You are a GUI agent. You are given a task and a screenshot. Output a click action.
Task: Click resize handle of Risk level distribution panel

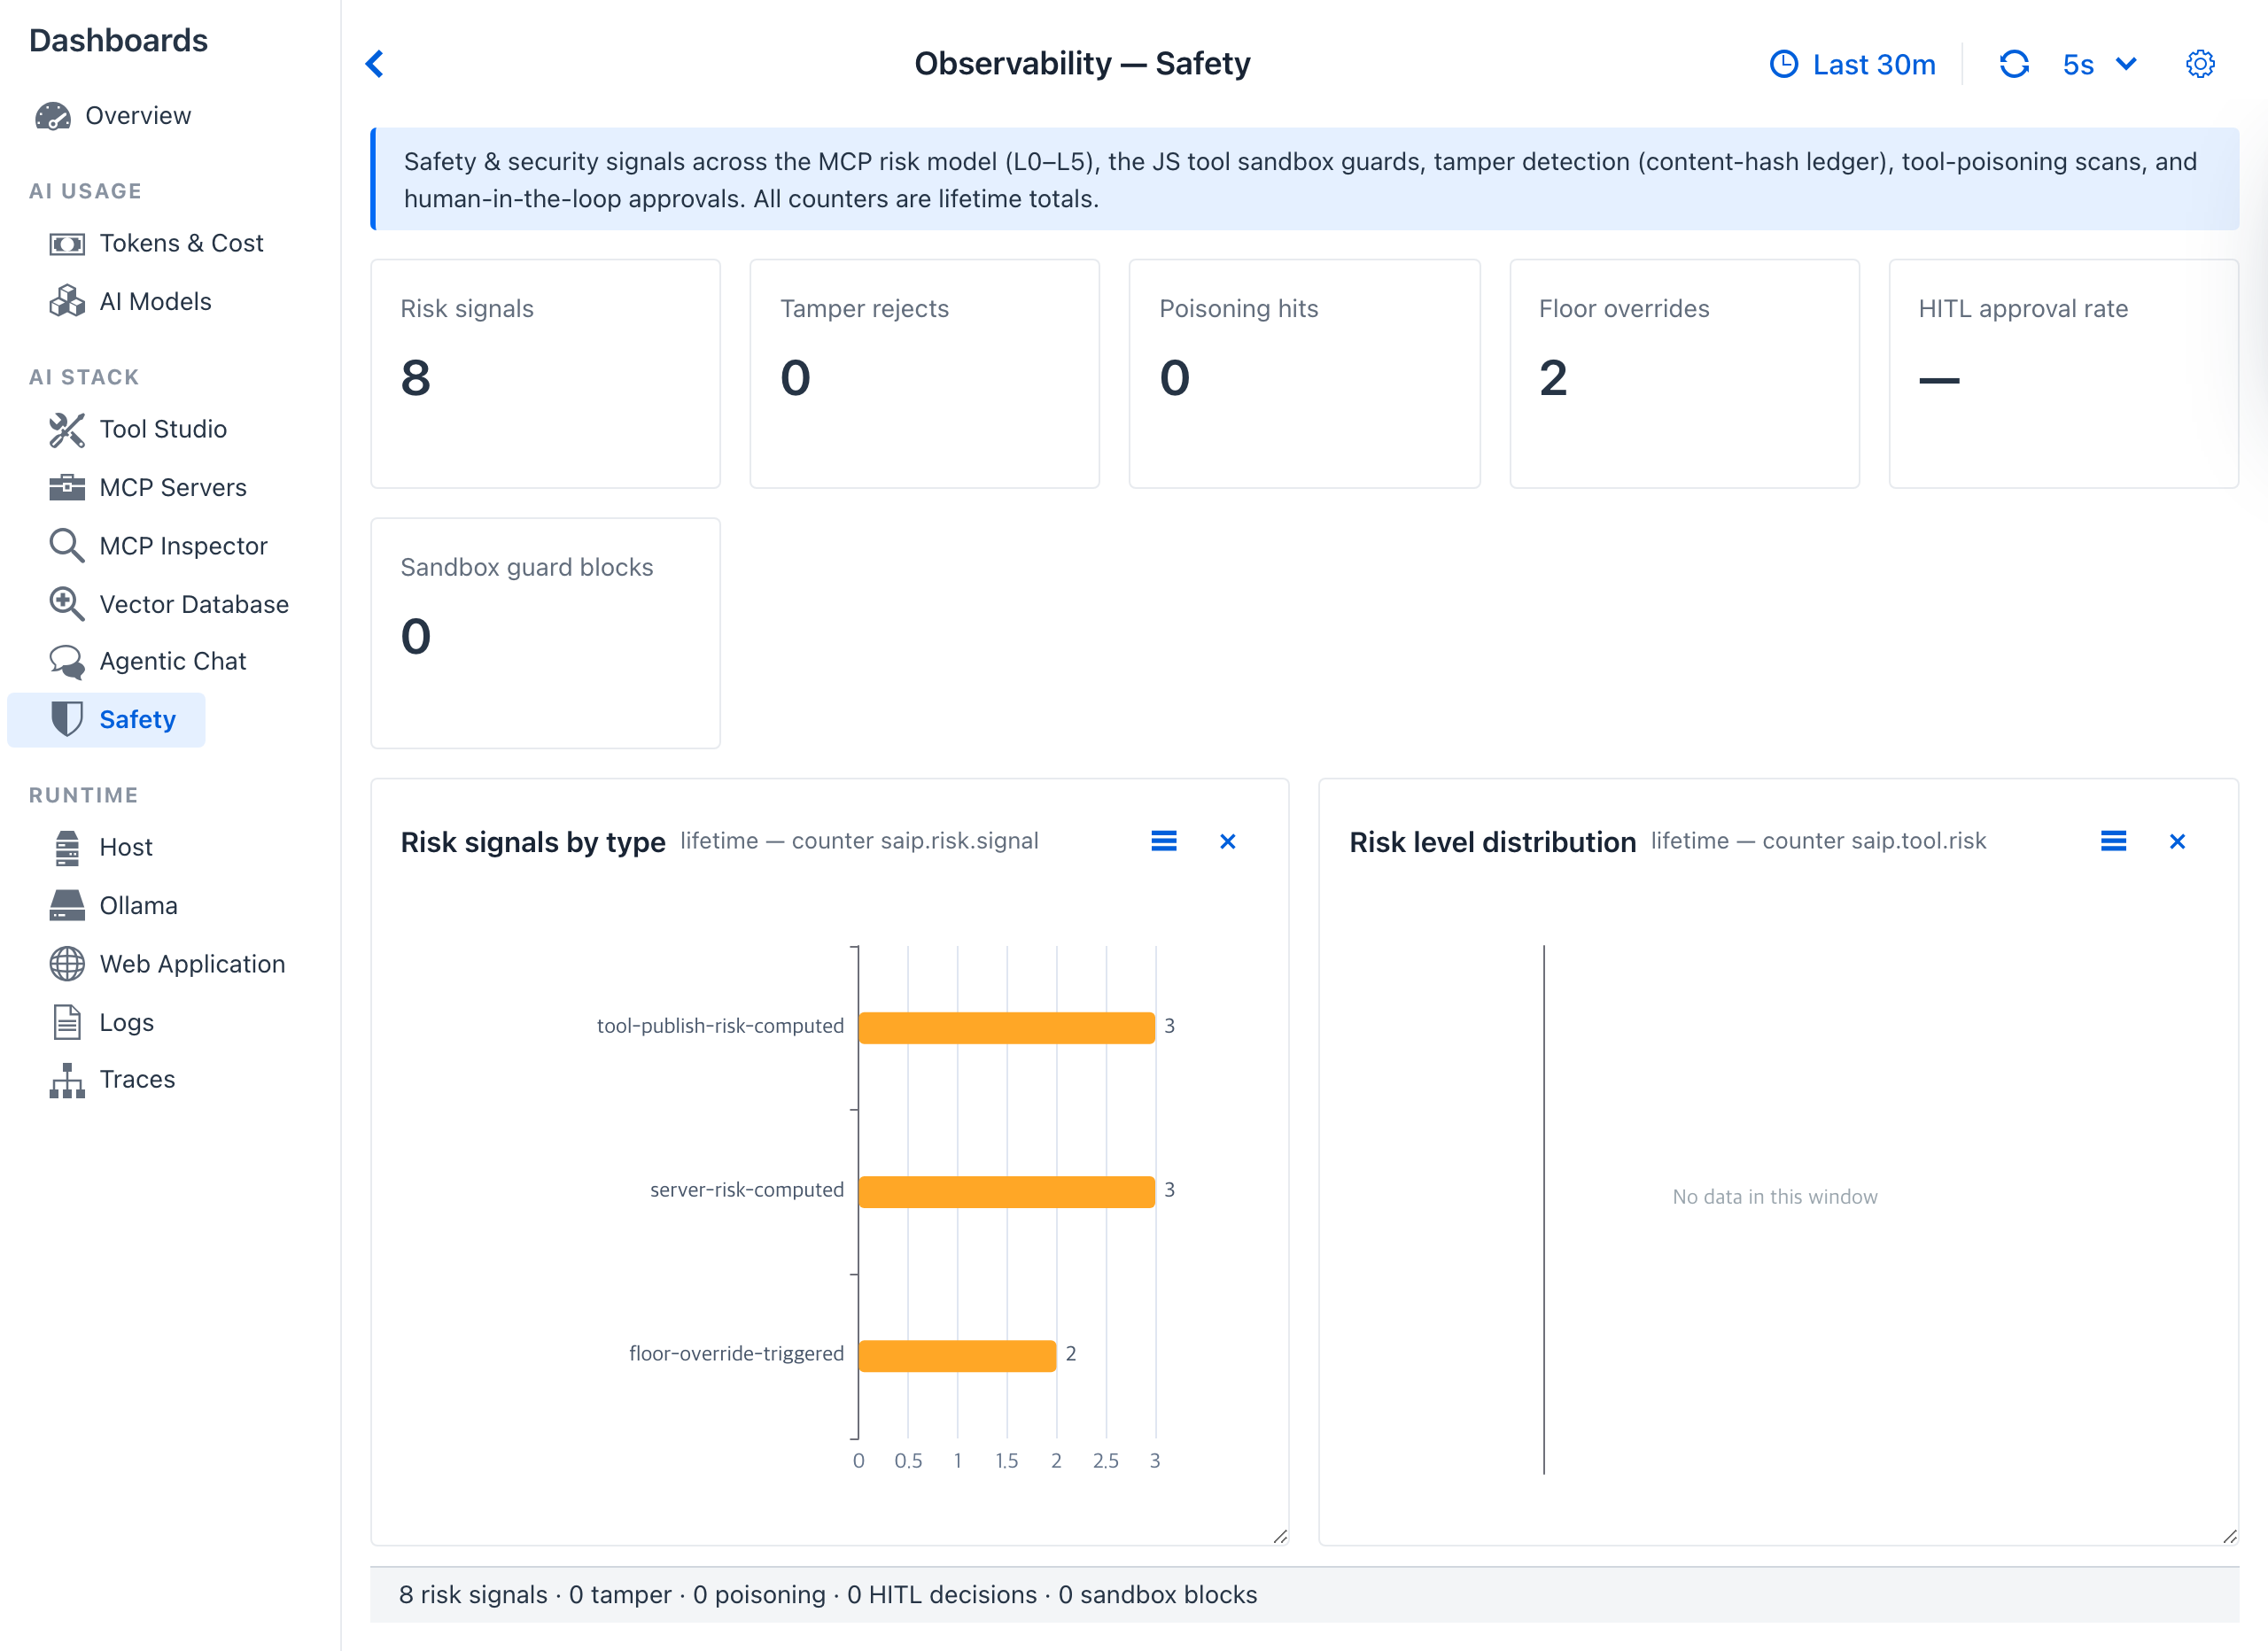click(2229, 1536)
